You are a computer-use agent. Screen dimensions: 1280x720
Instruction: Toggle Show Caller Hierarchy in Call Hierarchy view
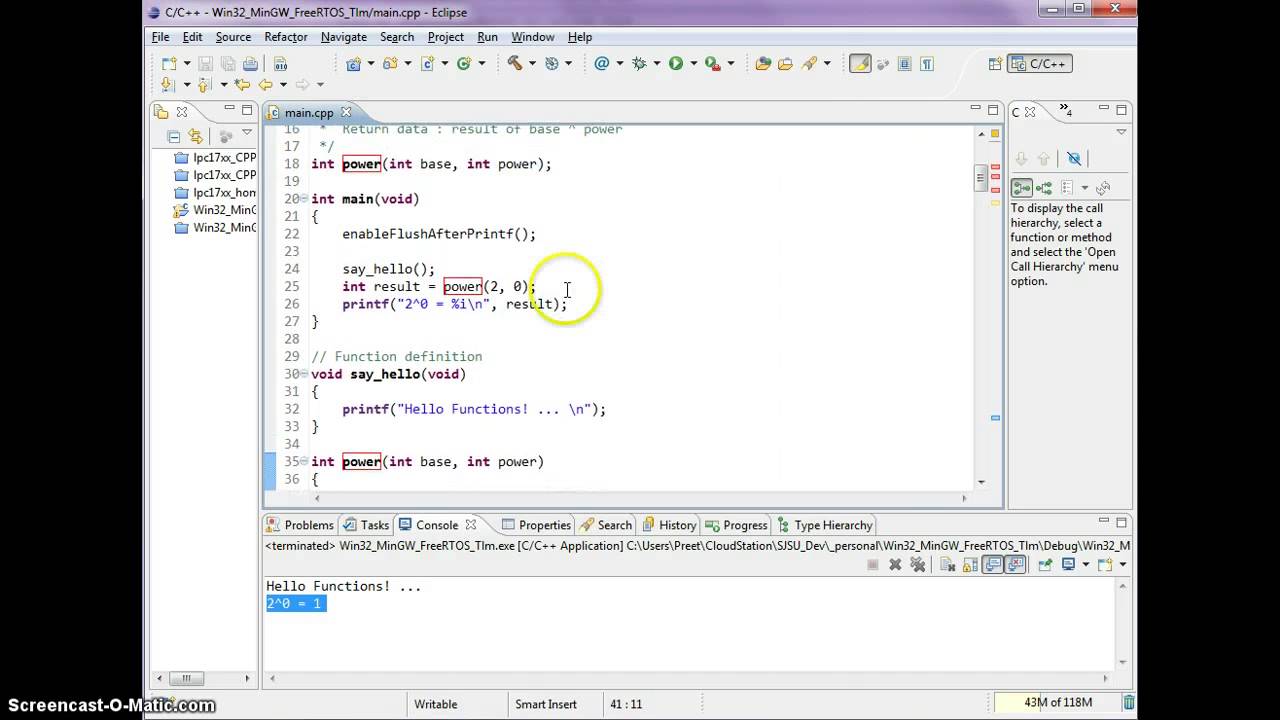[1022, 187]
